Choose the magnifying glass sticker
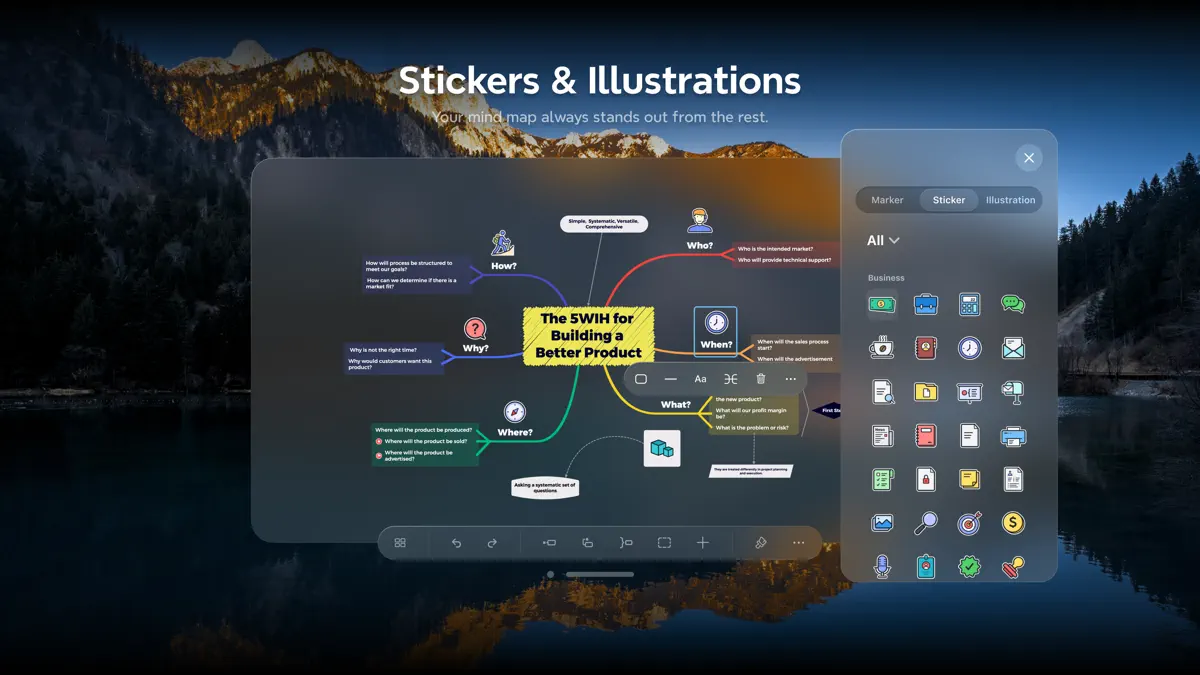Image resolution: width=1200 pixels, height=675 pixels. point(925,522)
